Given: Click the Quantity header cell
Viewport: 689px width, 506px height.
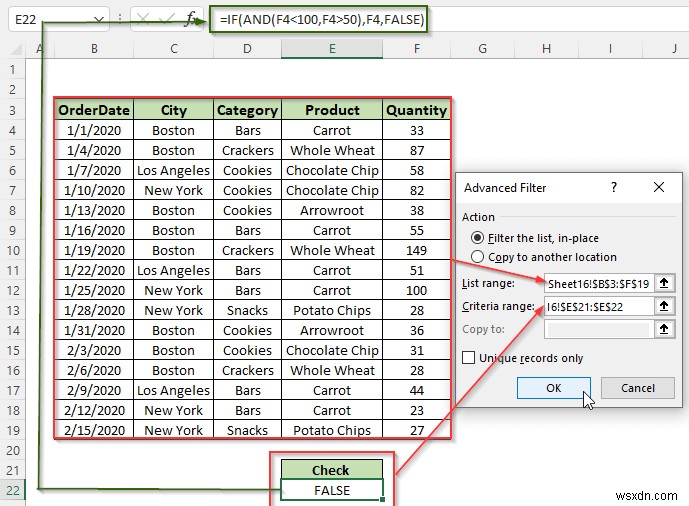Looking at the screenshot, I should 417,110.
